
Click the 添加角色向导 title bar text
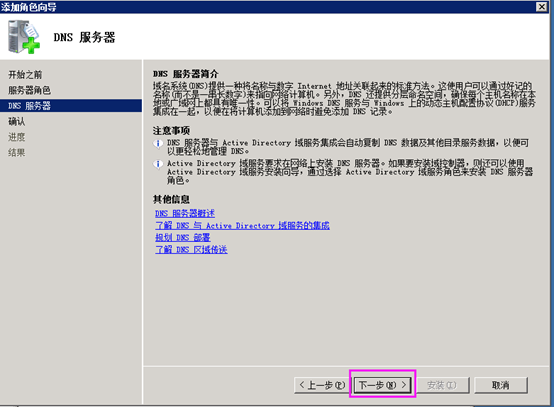(x=28, y=6)
